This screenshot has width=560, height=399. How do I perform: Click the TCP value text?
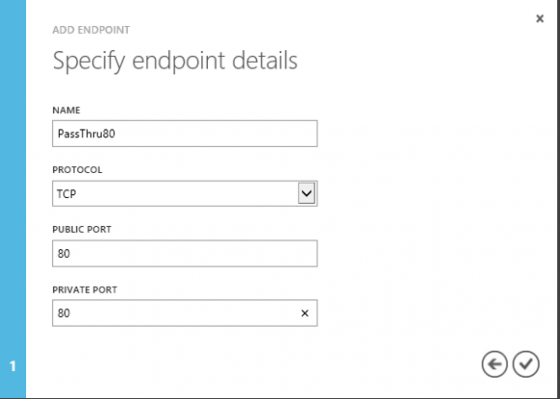coord(67,194)
